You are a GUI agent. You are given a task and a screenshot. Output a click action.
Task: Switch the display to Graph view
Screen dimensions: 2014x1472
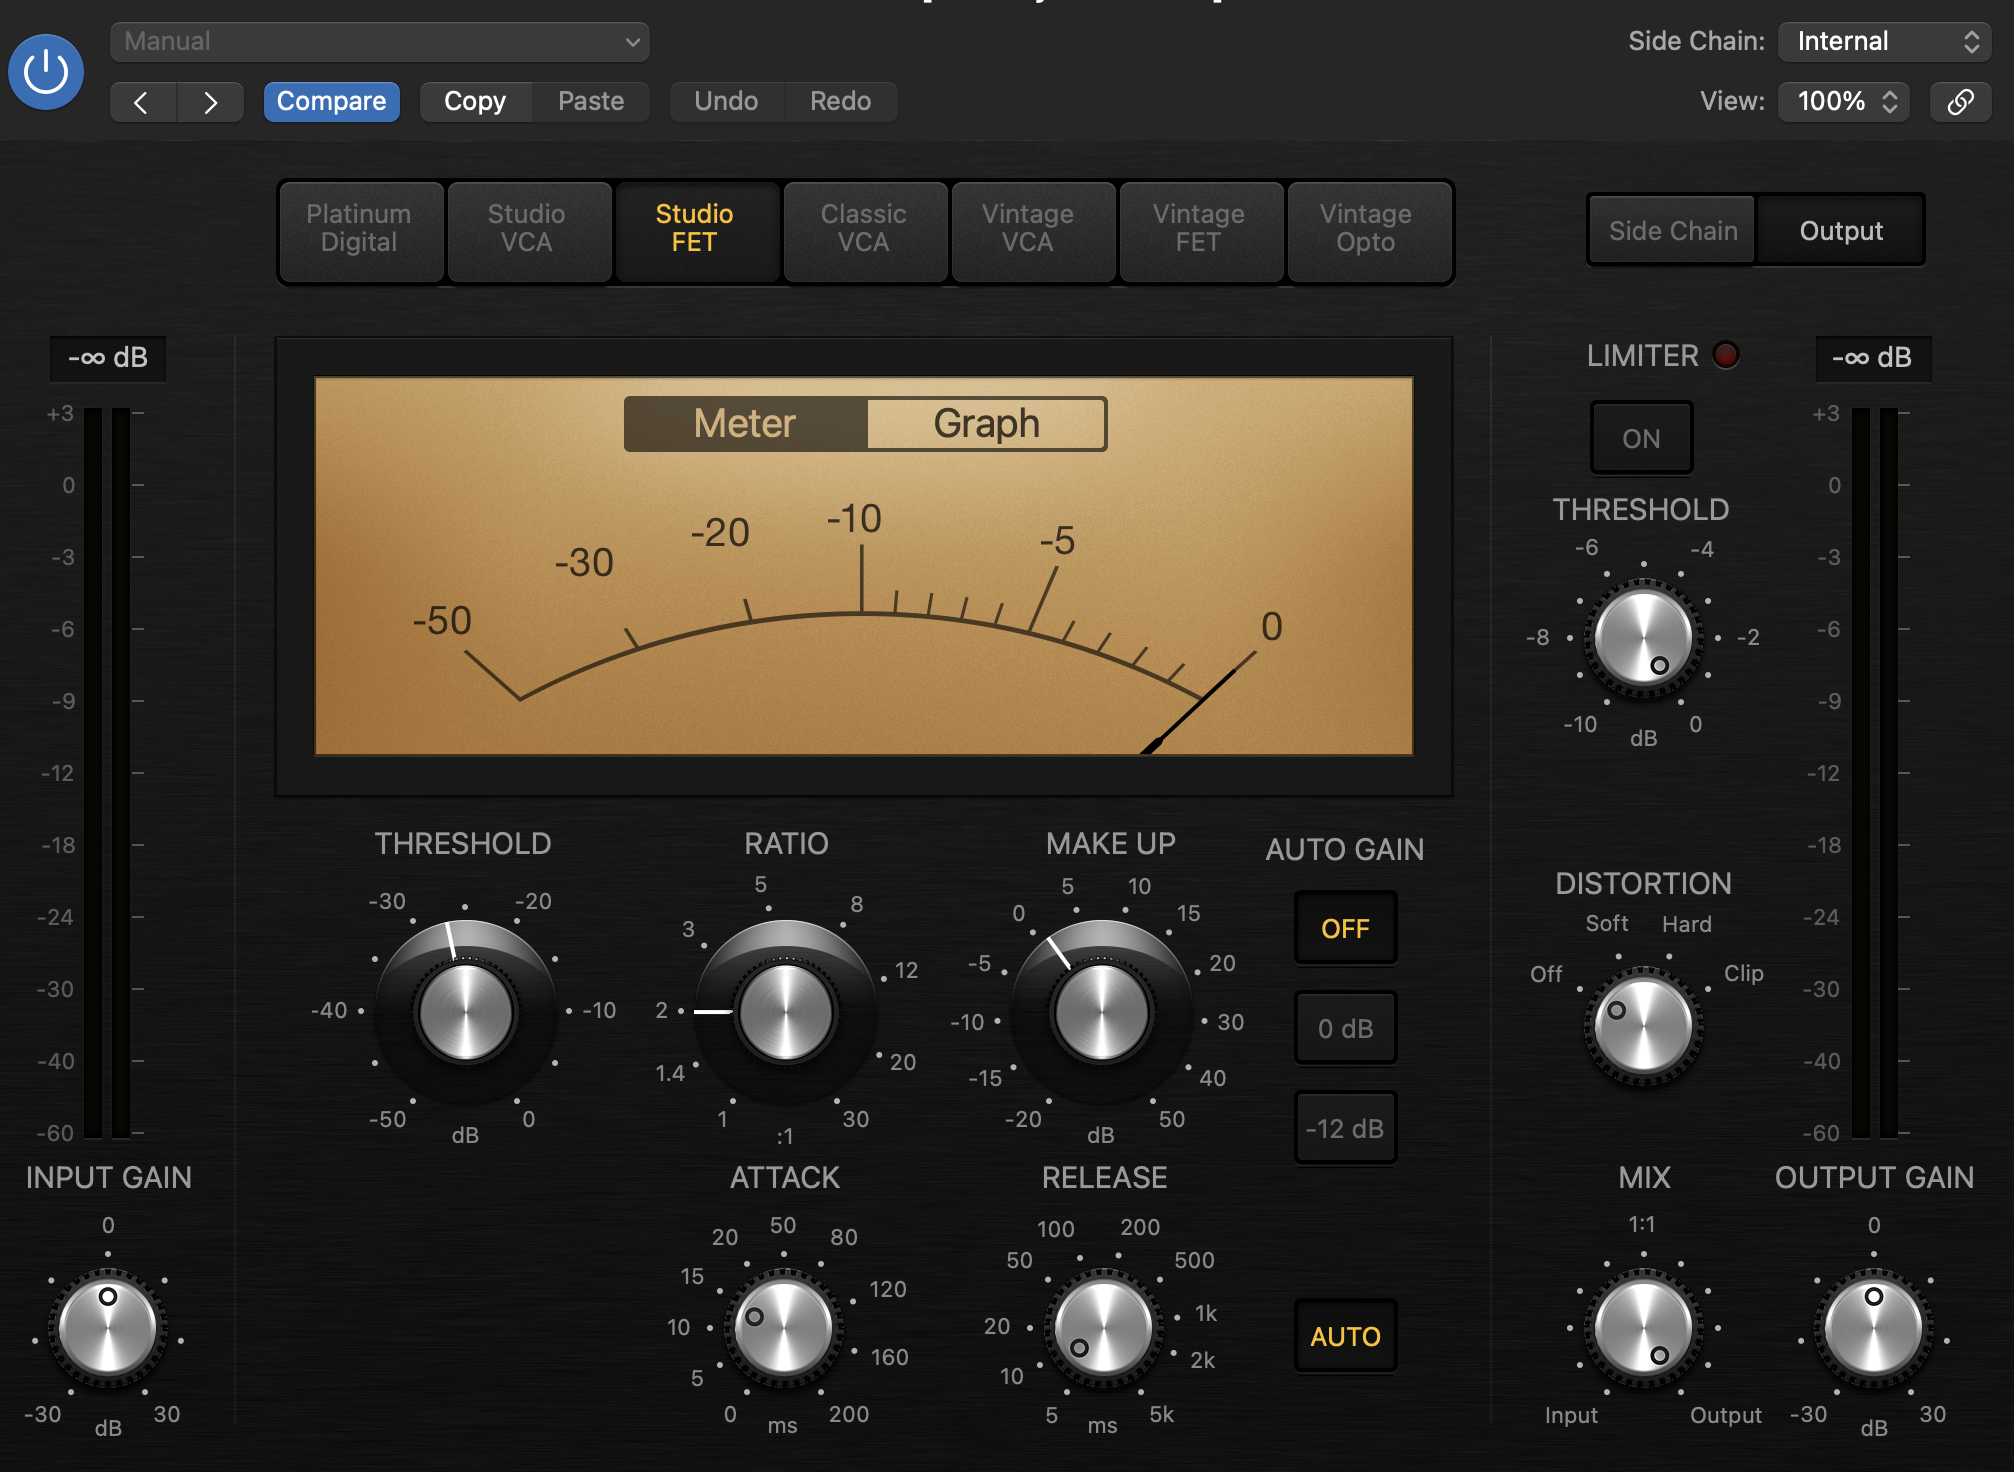[986, 424]
